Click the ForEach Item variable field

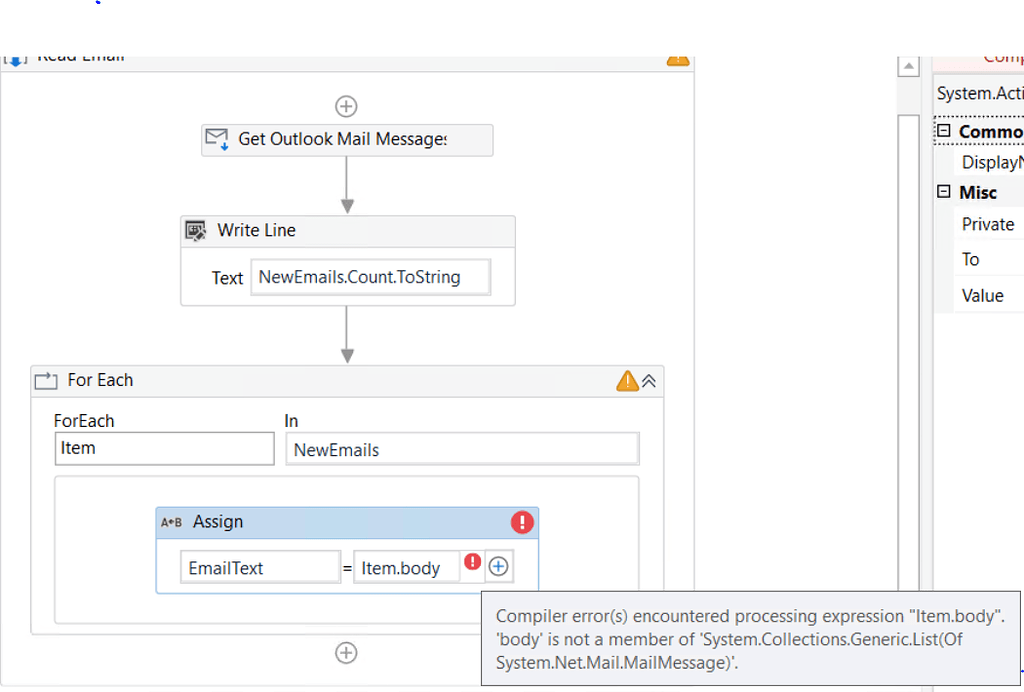(x=164, y=448)
